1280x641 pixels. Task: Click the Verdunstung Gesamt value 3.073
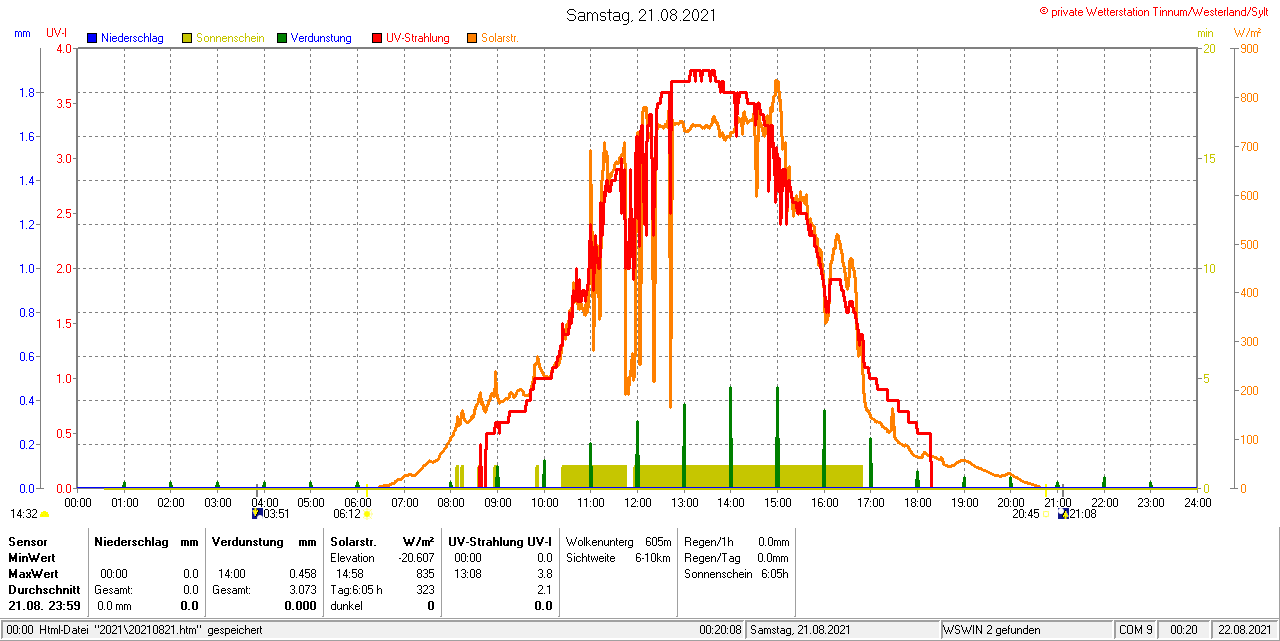(302, 590)
